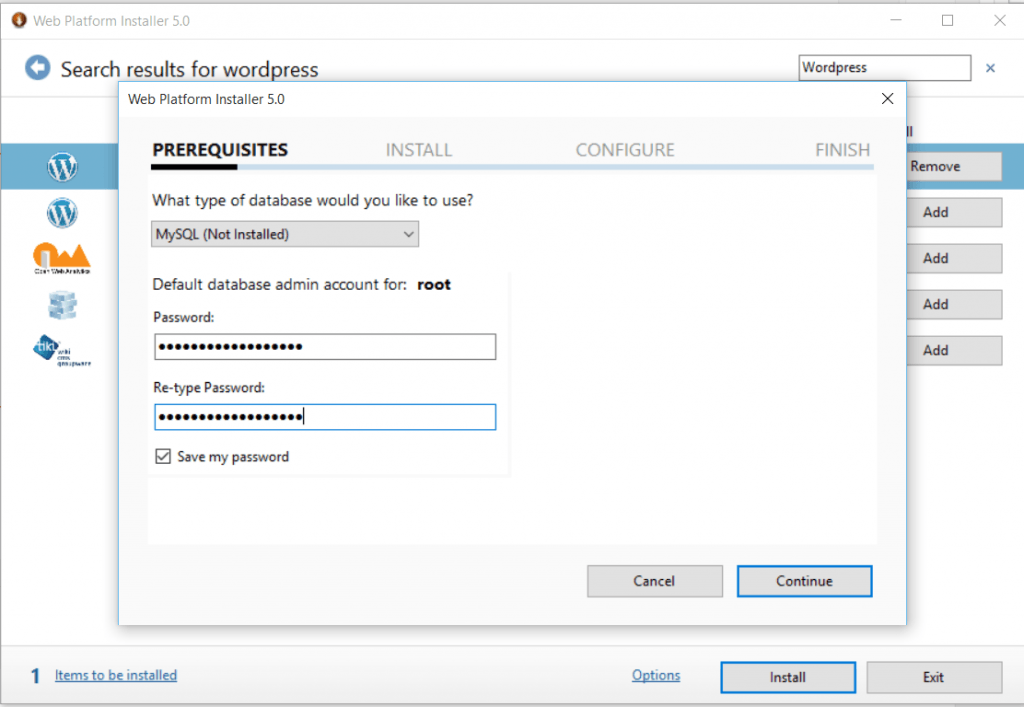This screenshot has width=1024, height=707.
Task: Maximize the Web Platform Installer window
Action: coord(948,20)
